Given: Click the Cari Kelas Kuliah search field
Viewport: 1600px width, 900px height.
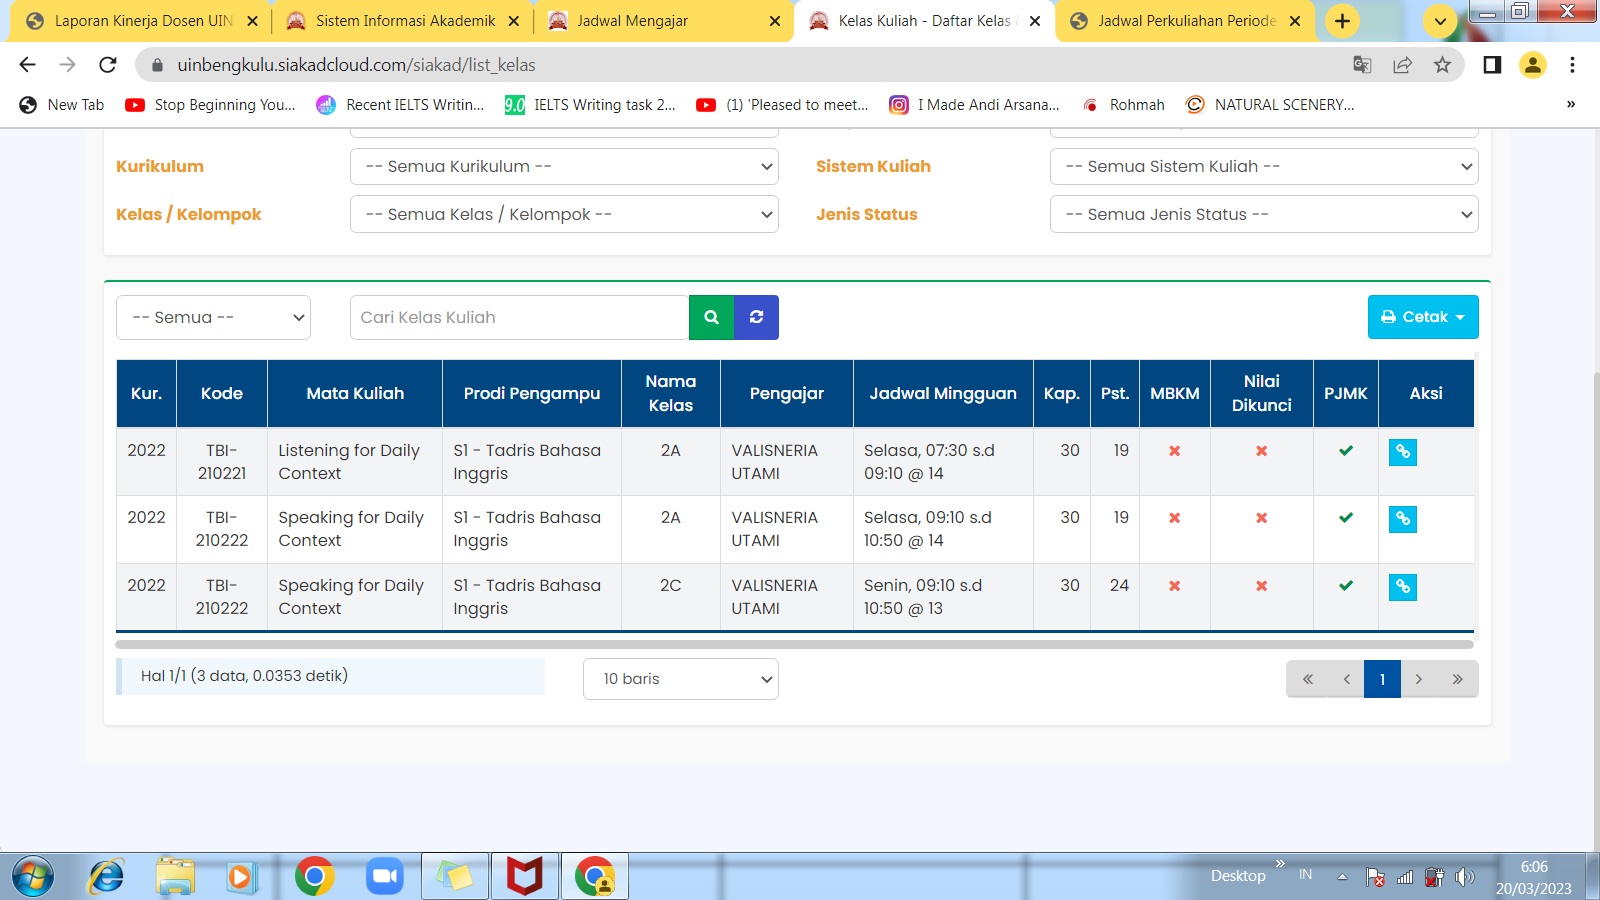Looking at the screenshot, I should click(519, 317).
